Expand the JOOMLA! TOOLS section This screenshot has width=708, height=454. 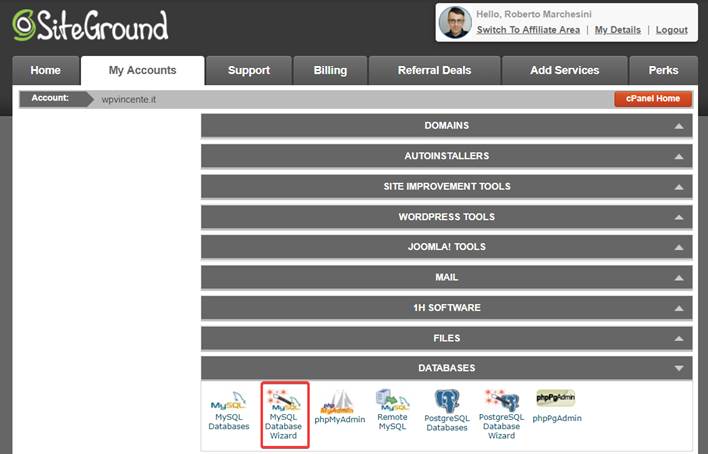pyautogui.click(x=447, y=247)
